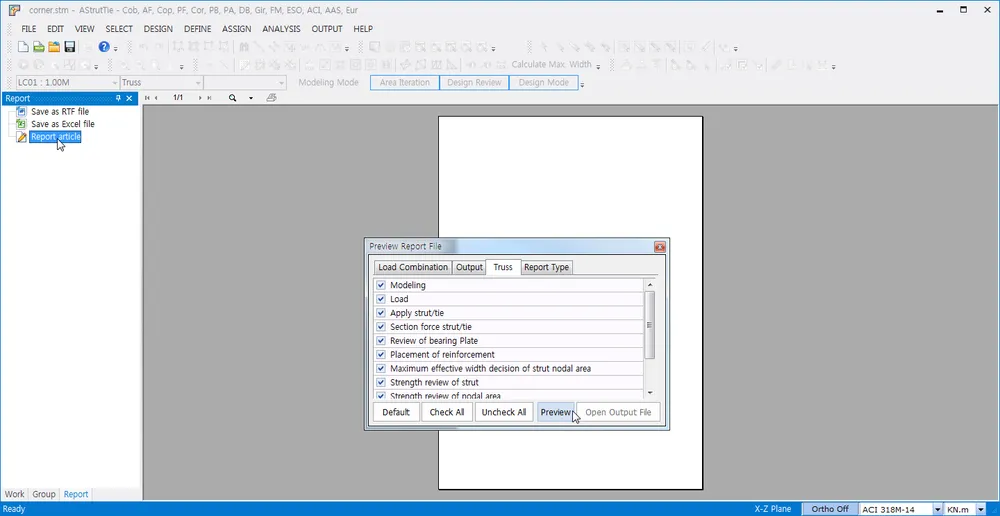
Task: Click the Check All button
Action: click(x=447, y=412)
